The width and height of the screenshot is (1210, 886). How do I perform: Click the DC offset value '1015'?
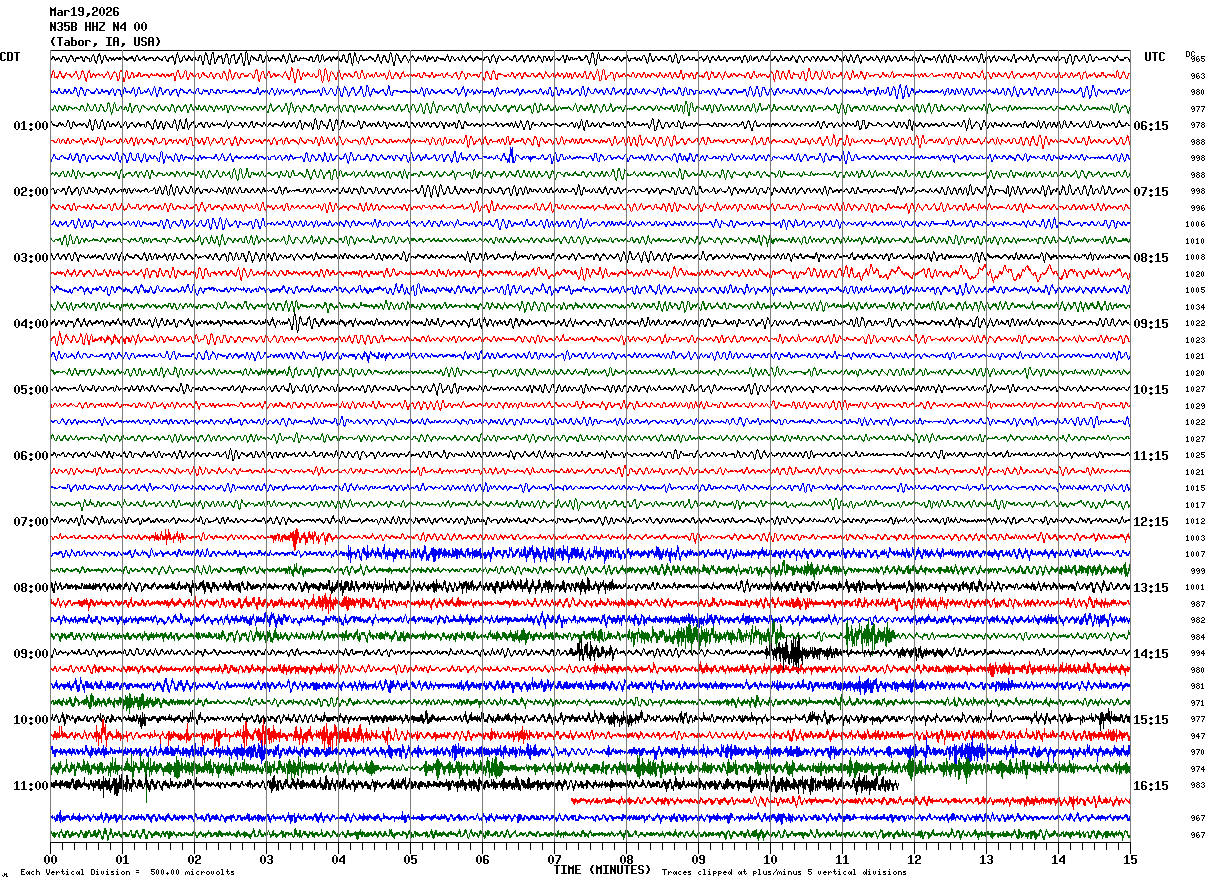click(1195, 489)
